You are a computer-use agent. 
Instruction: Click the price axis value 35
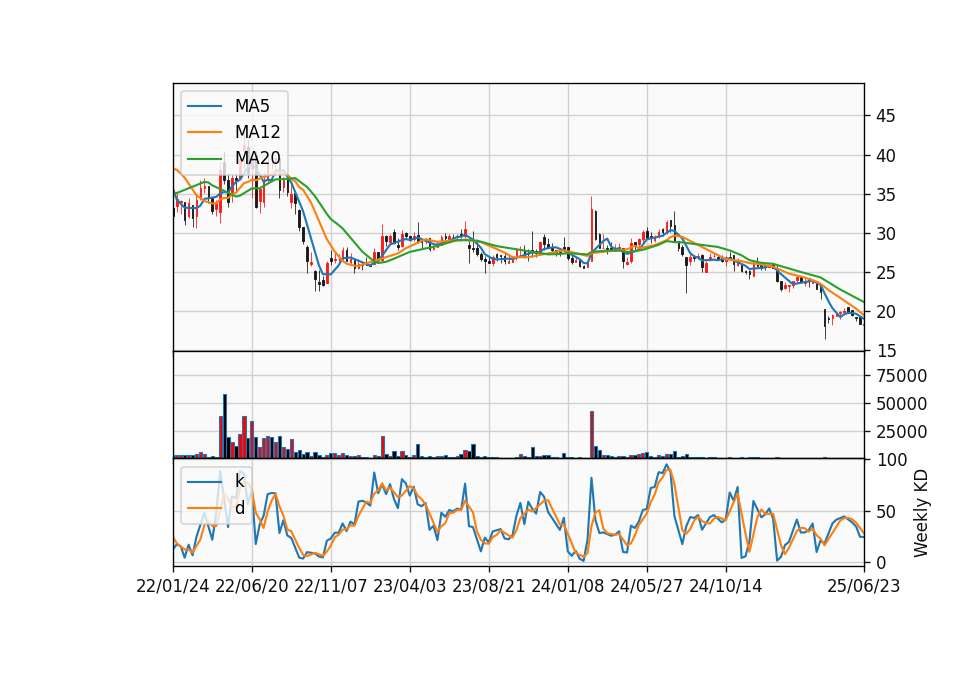point(885,195)
